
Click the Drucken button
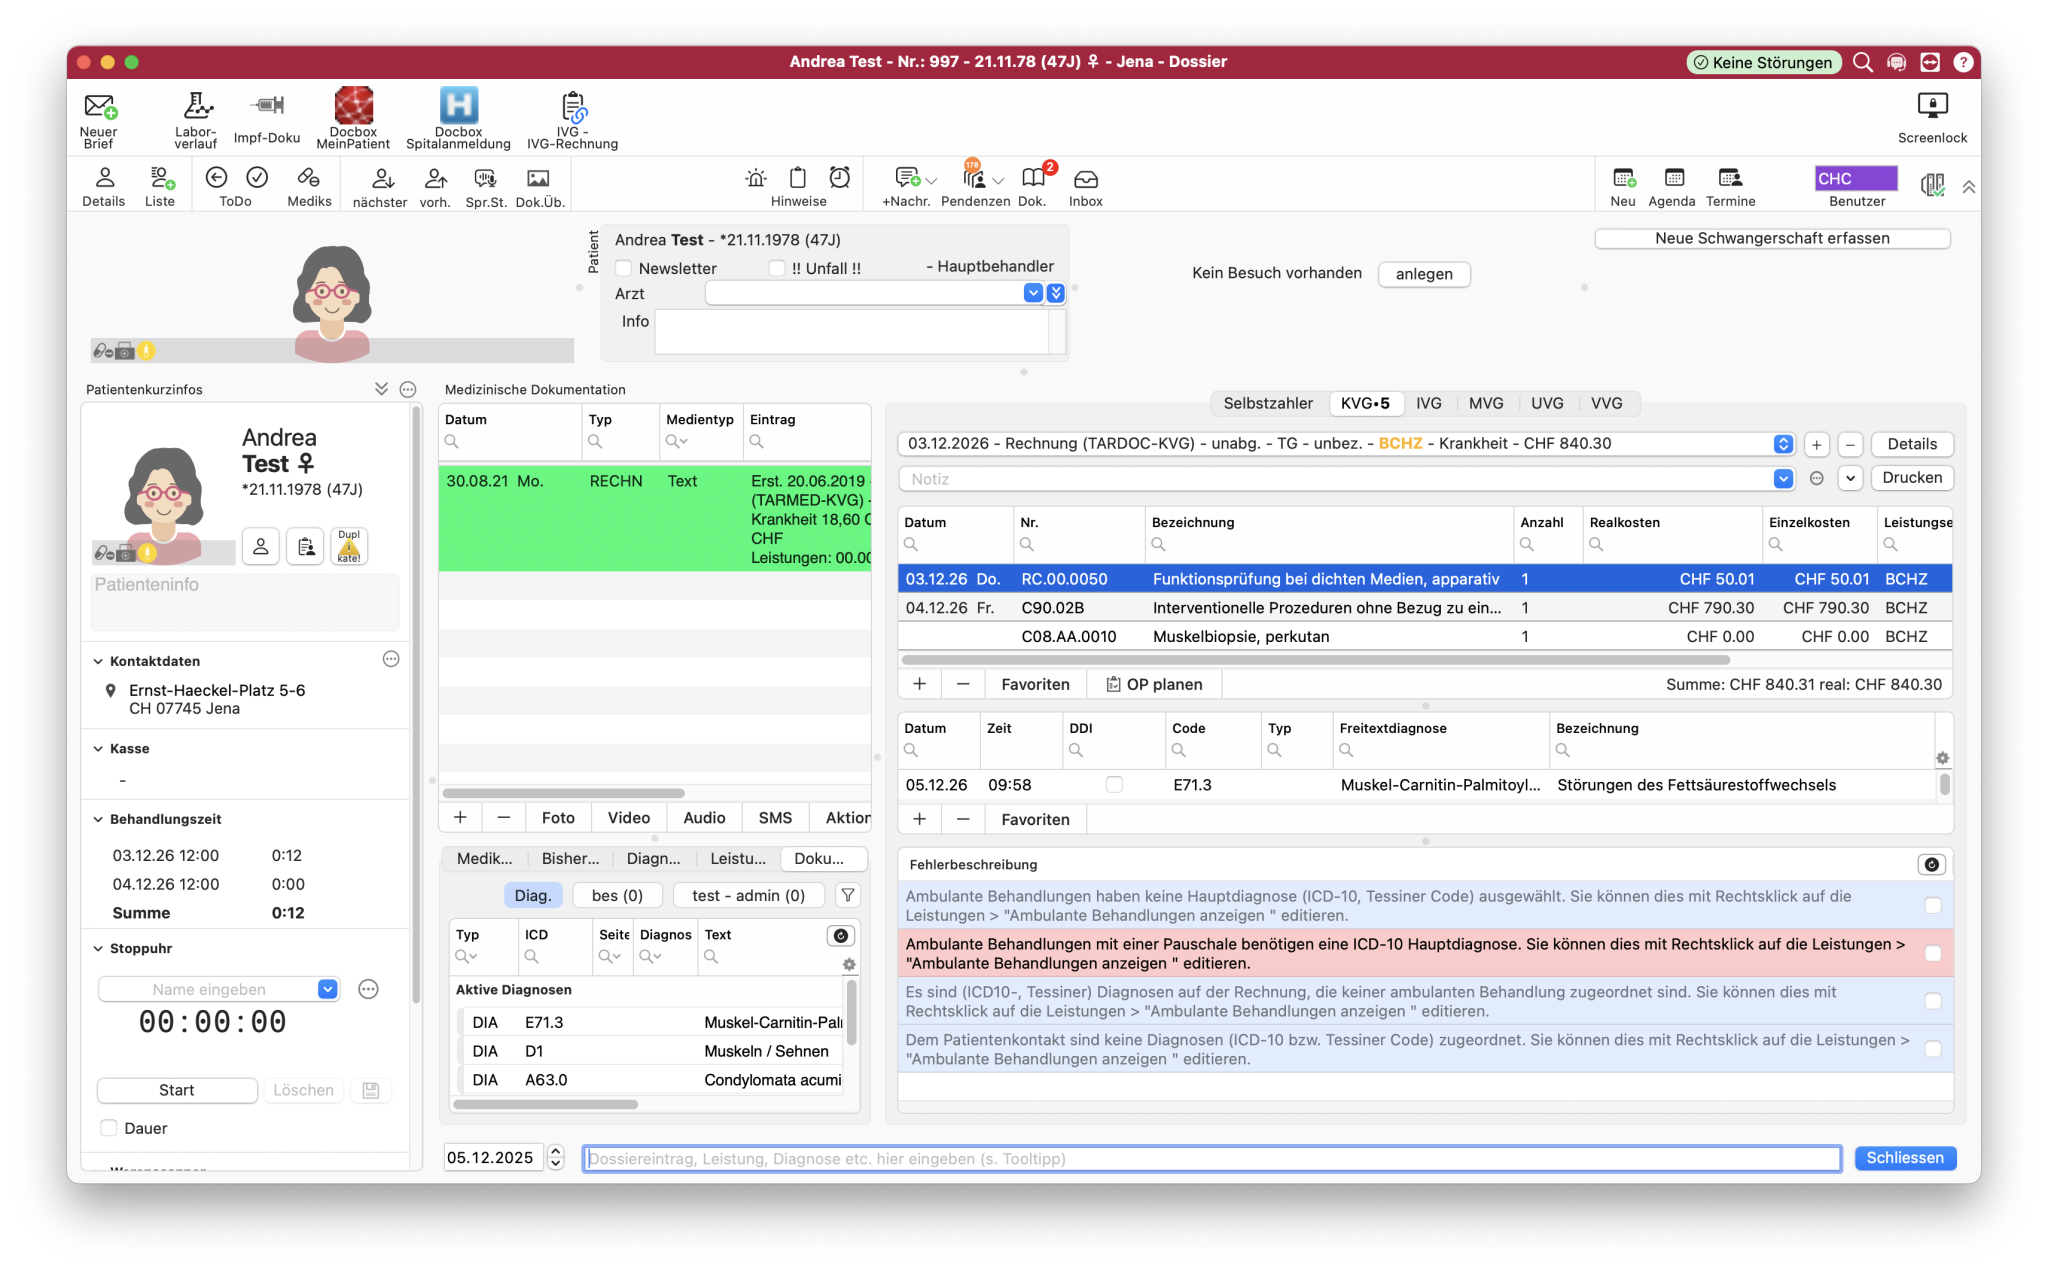(x=1911, y=478)
